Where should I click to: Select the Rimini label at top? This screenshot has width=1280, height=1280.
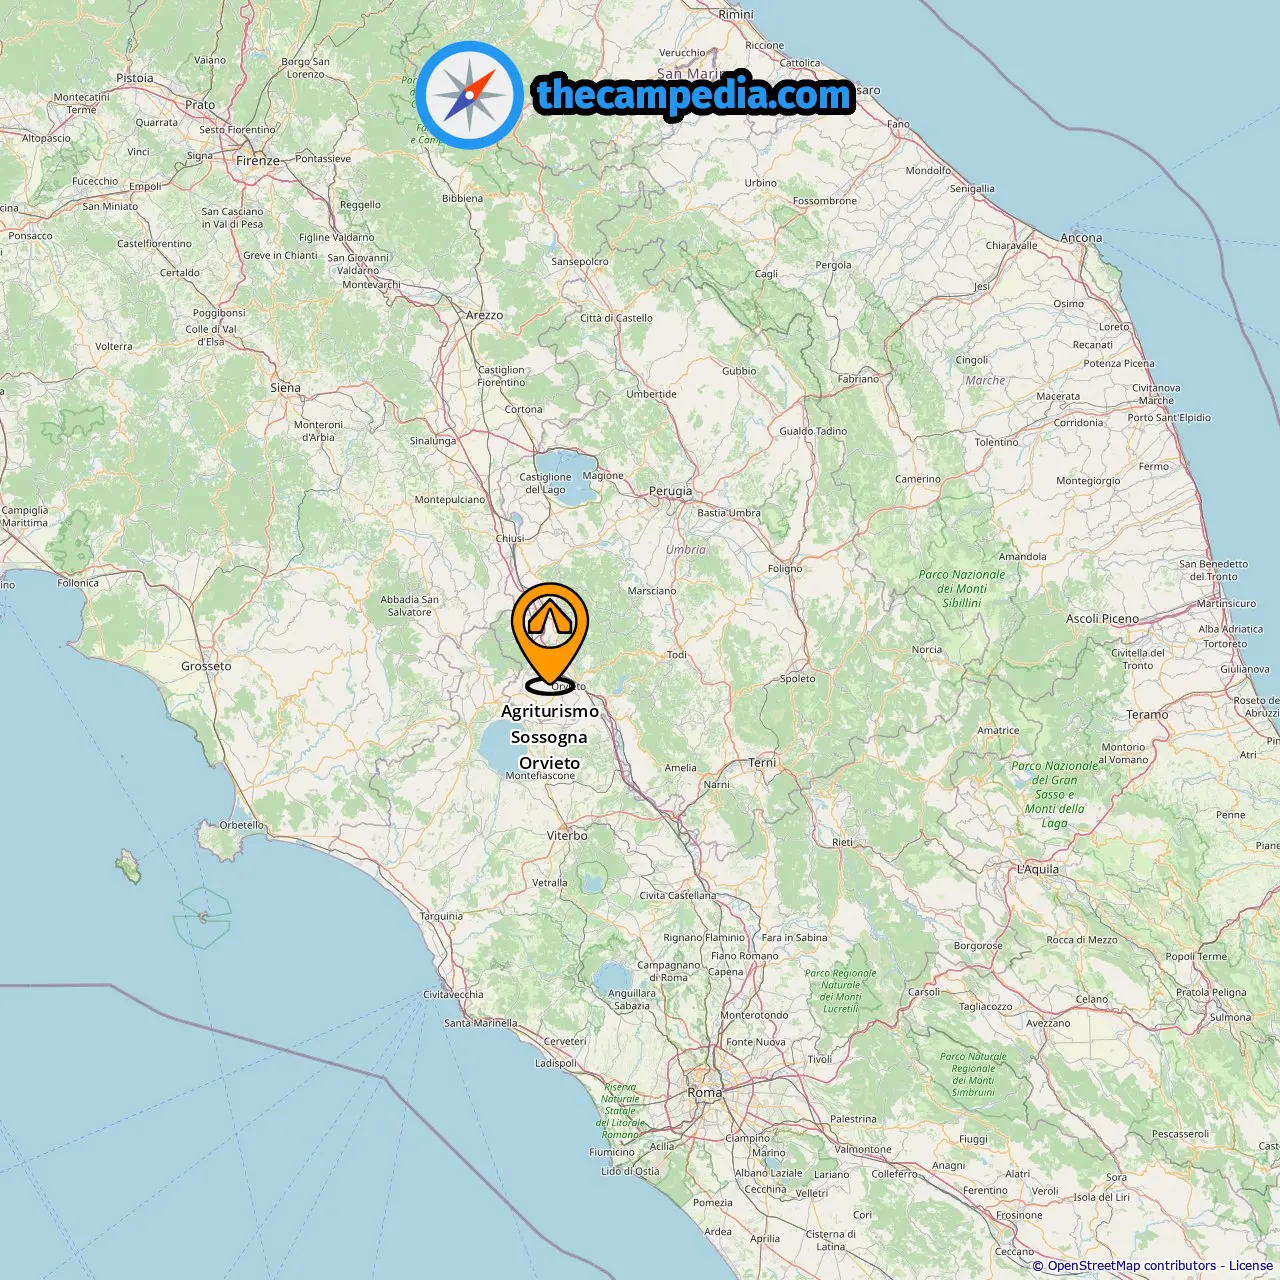(x=736, y=14)
